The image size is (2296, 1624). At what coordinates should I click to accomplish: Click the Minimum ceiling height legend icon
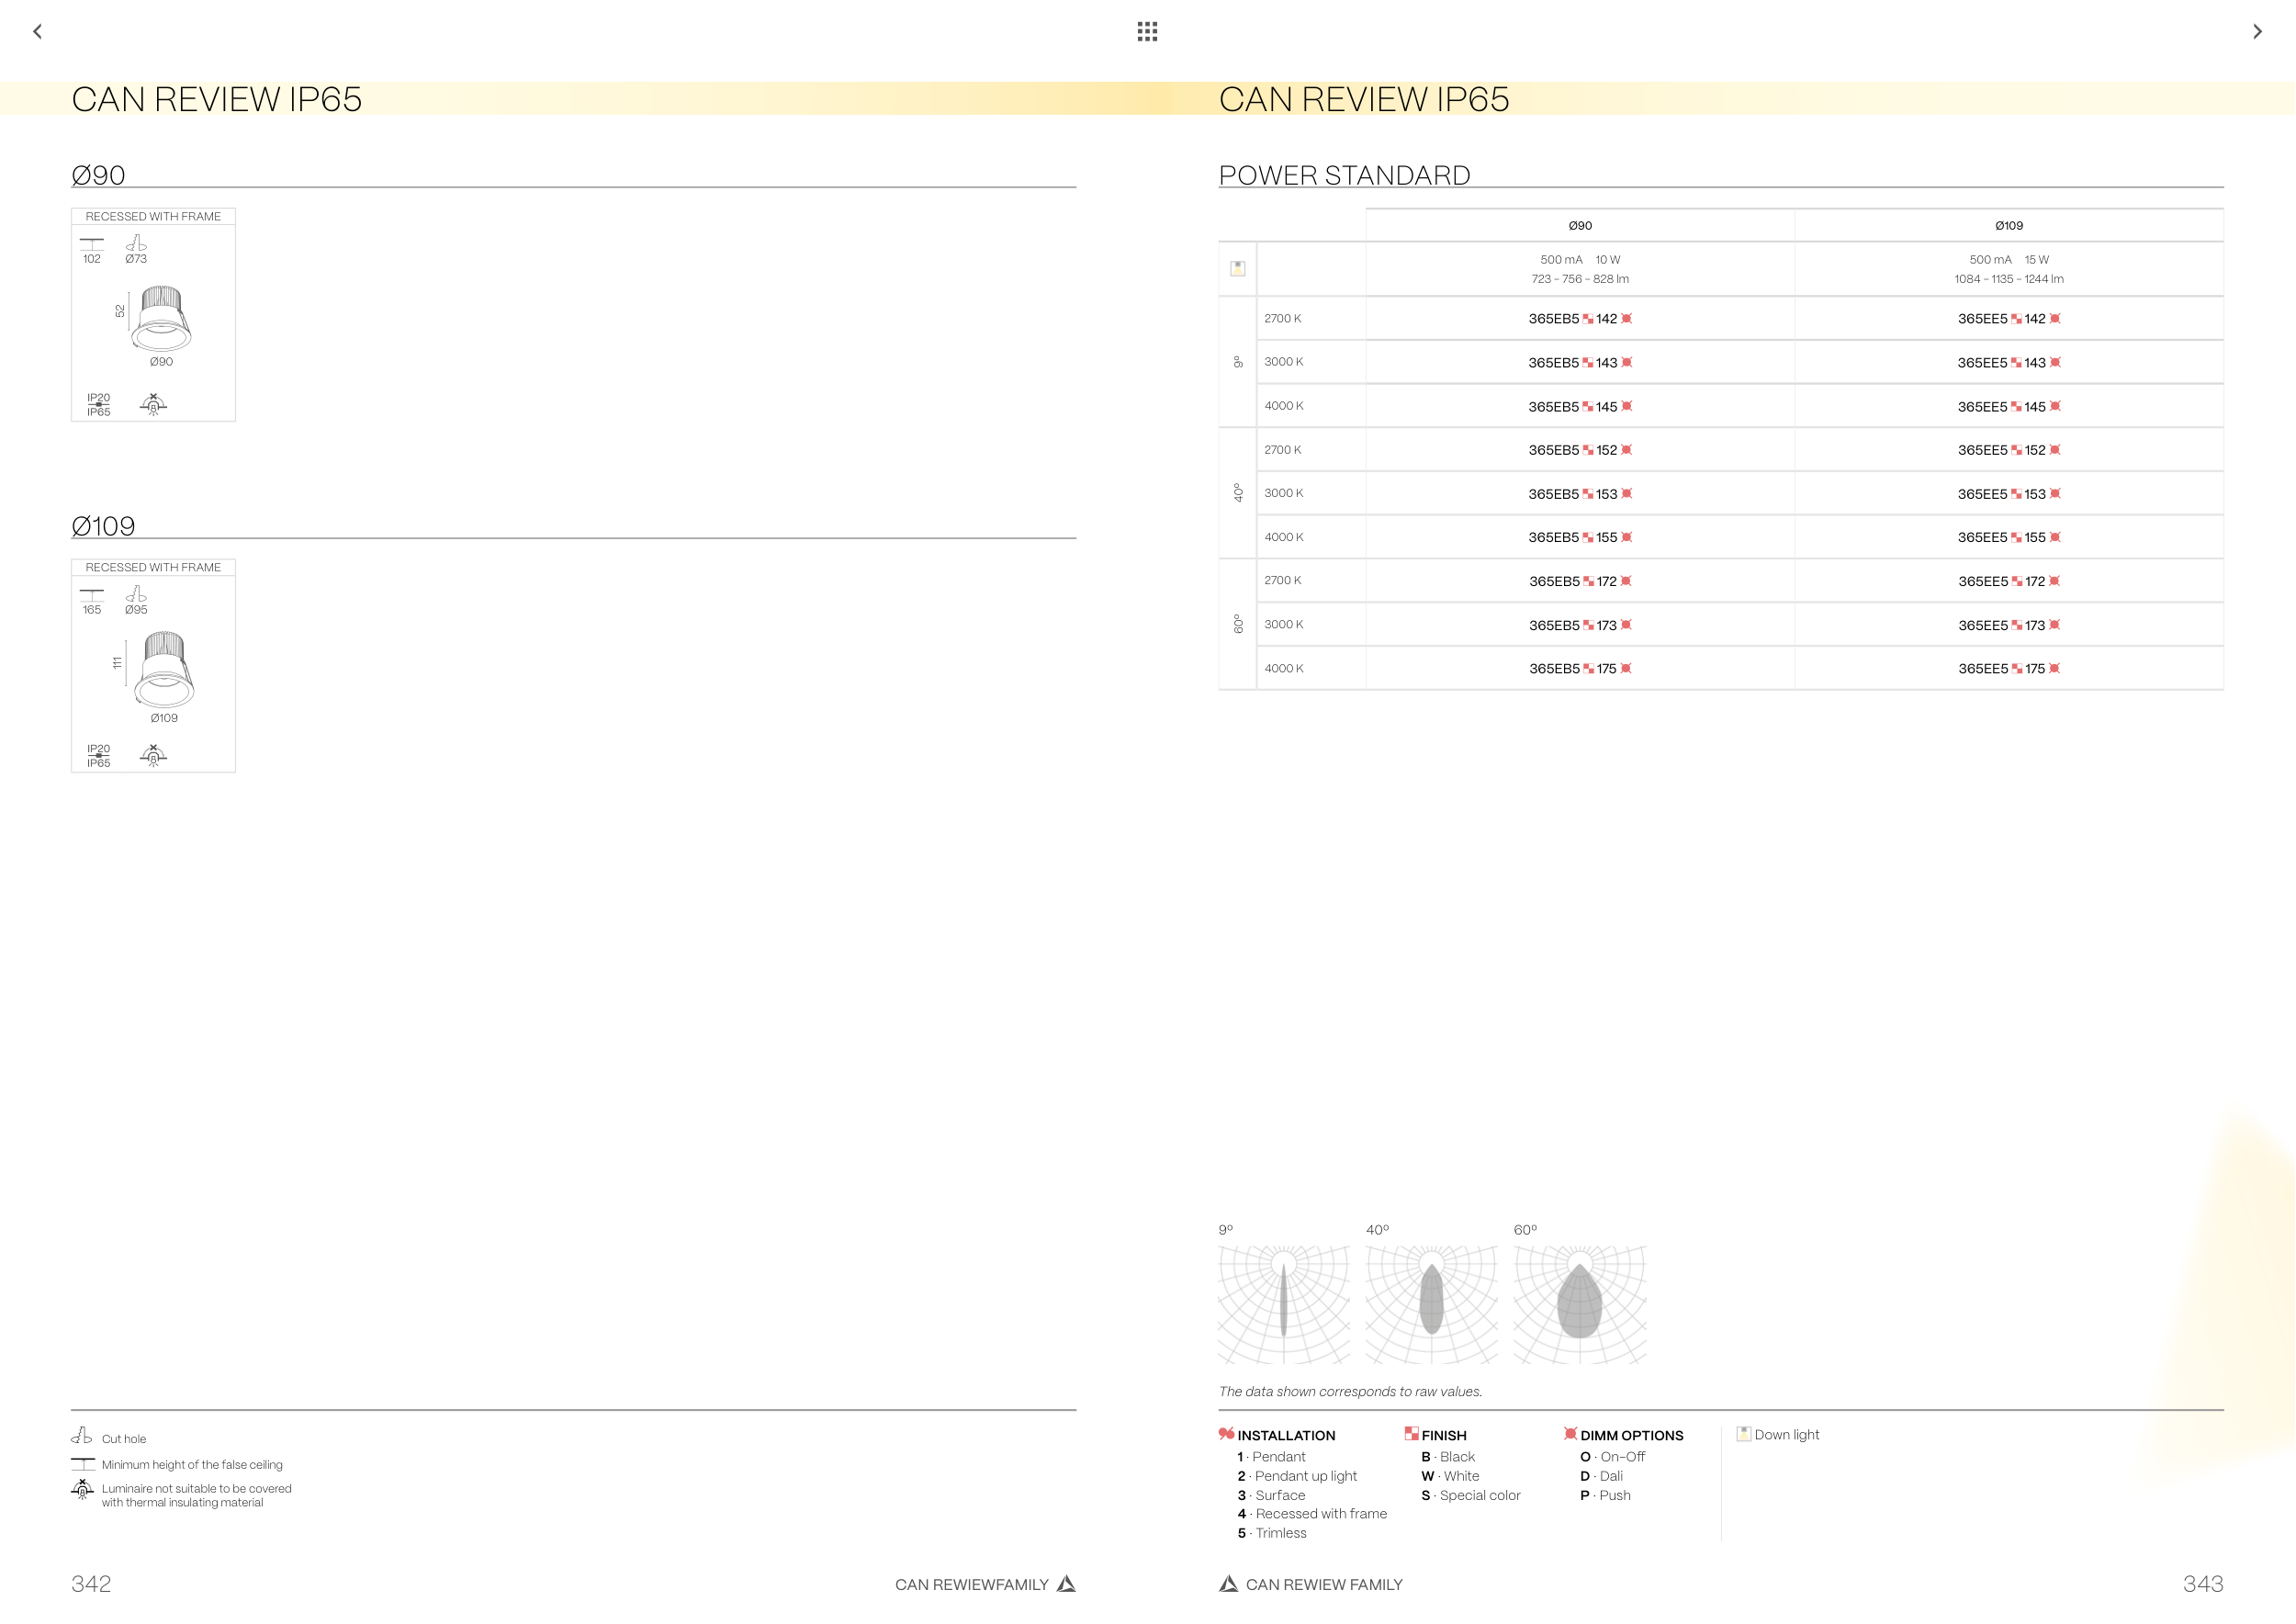(x=83, y=1464)
